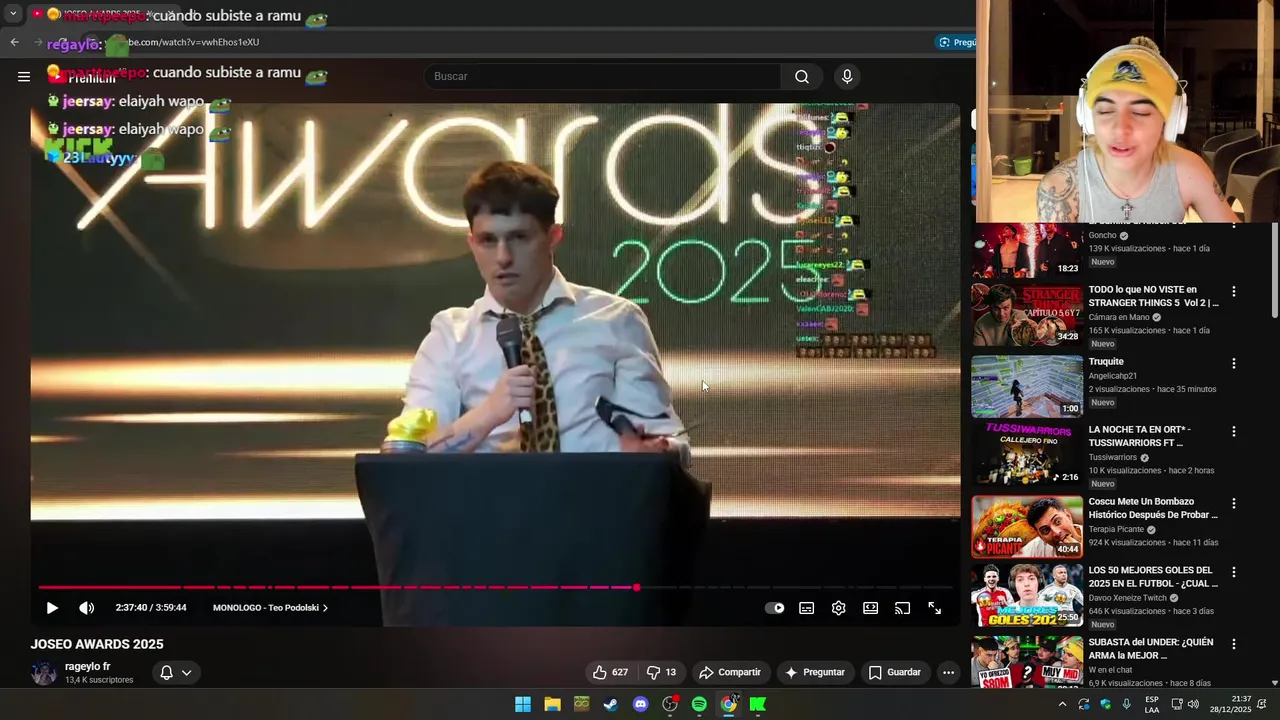Open the Cámara en Mano channel name

tap(1119, 317)
